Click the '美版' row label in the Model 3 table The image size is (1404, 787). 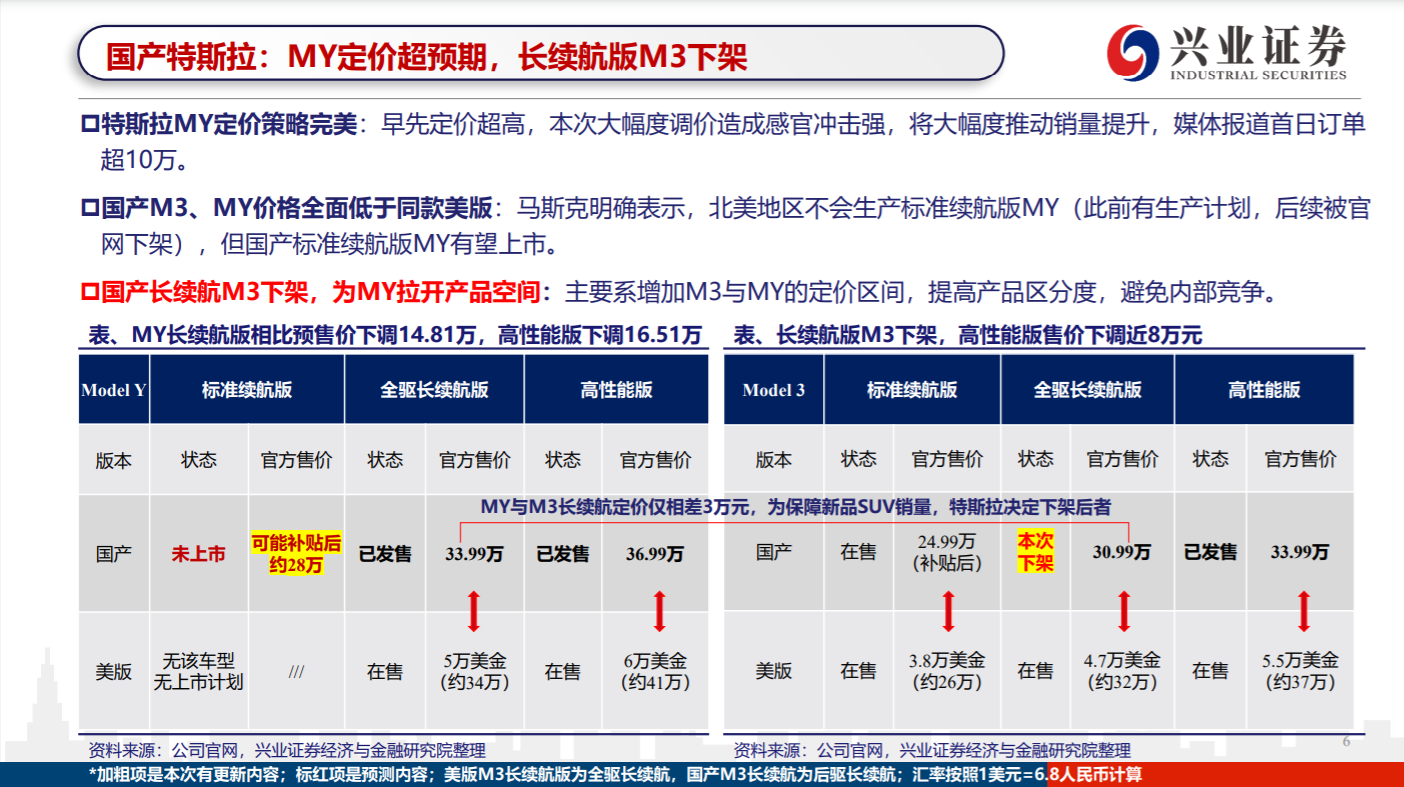tap(773, 672)
